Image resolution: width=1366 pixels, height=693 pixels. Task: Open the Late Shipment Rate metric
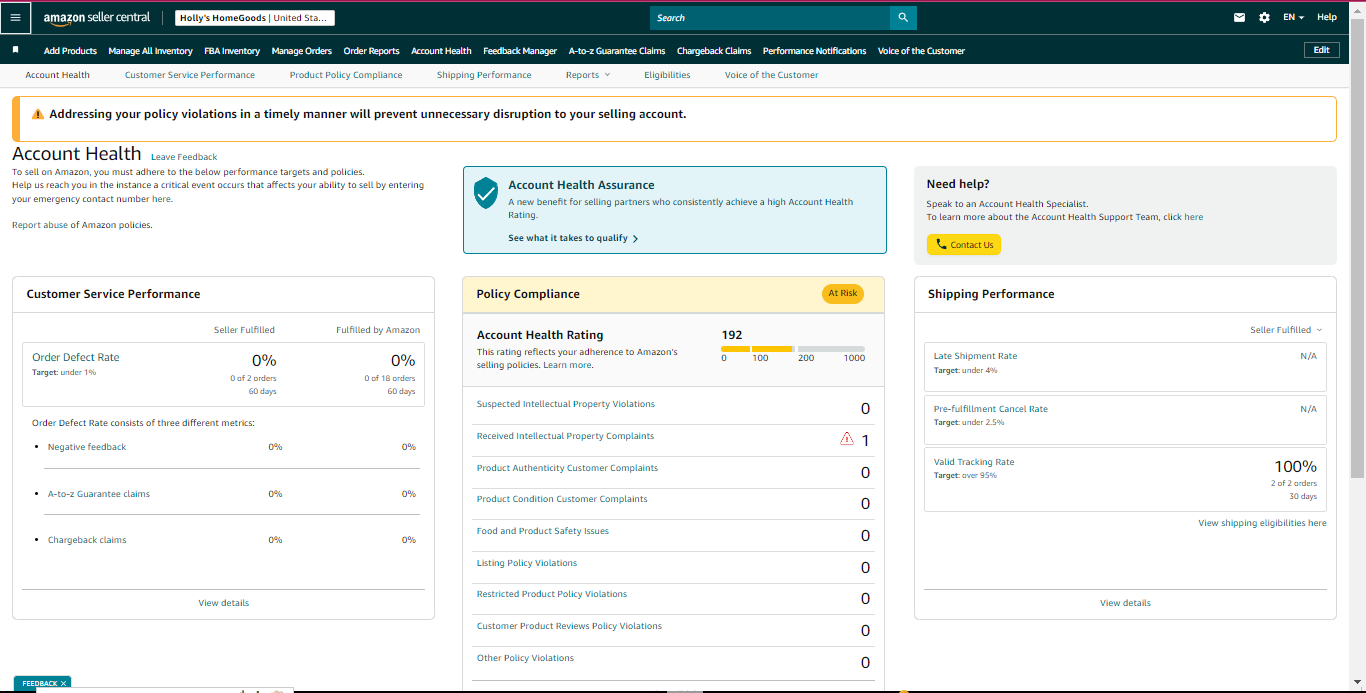click(x=975, y=356)
